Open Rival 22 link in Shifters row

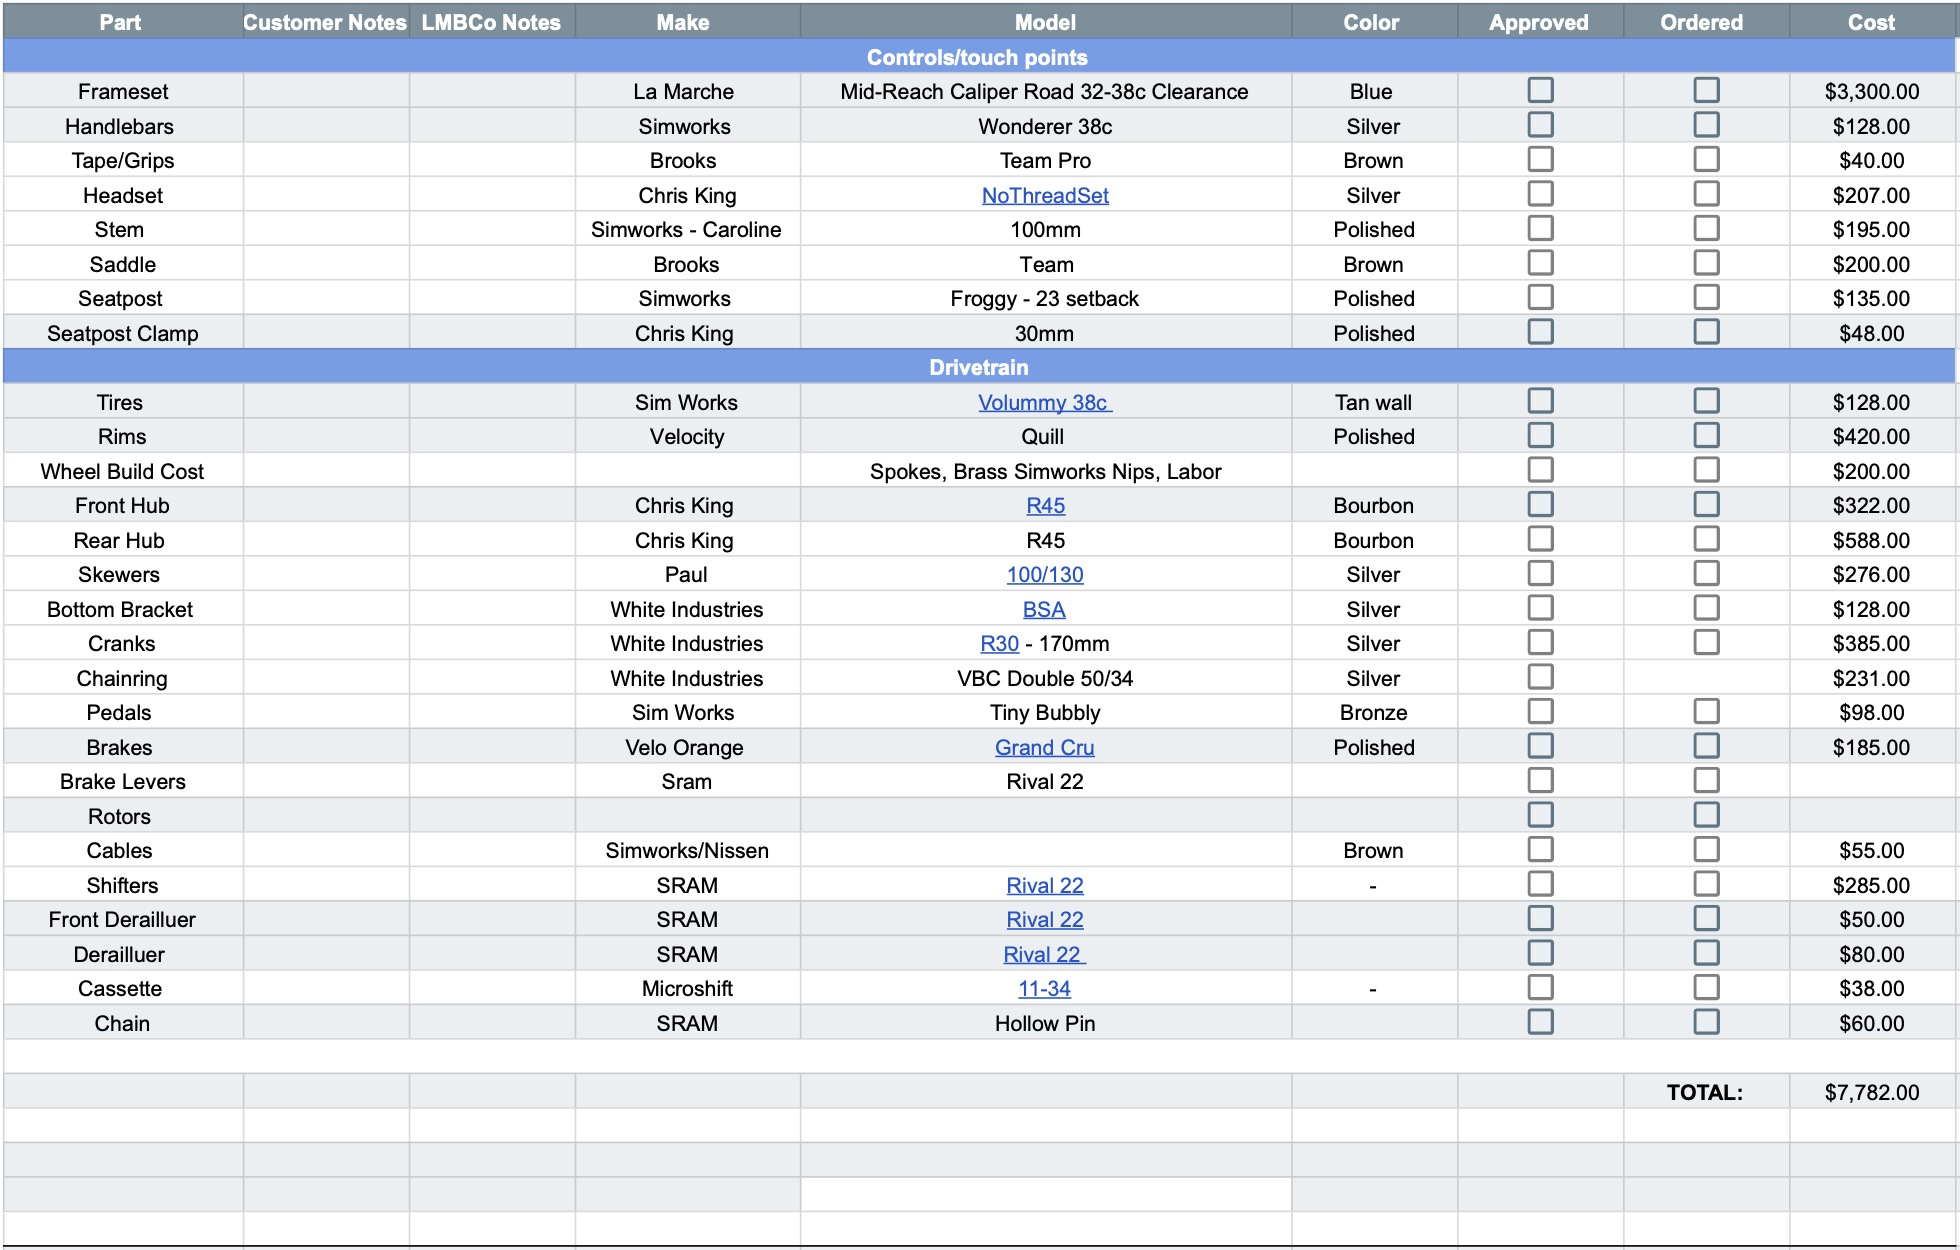pos(1045,885)
